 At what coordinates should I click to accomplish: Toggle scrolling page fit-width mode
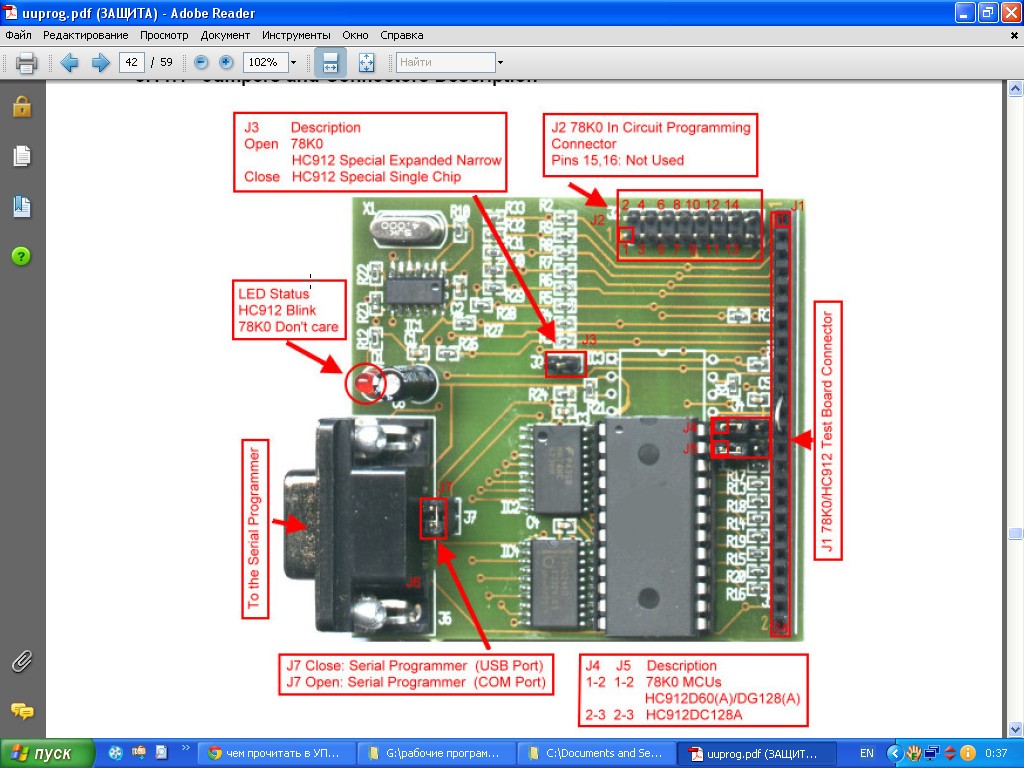click(330, 63)
